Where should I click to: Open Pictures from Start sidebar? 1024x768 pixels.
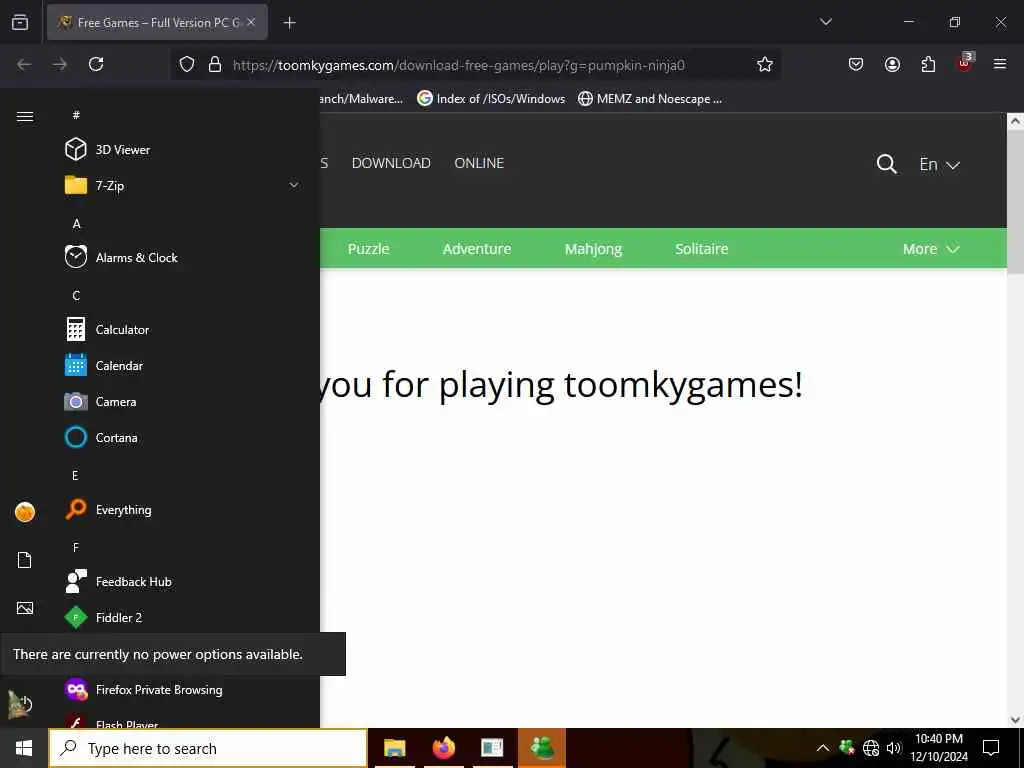click(x=25, y=608)
